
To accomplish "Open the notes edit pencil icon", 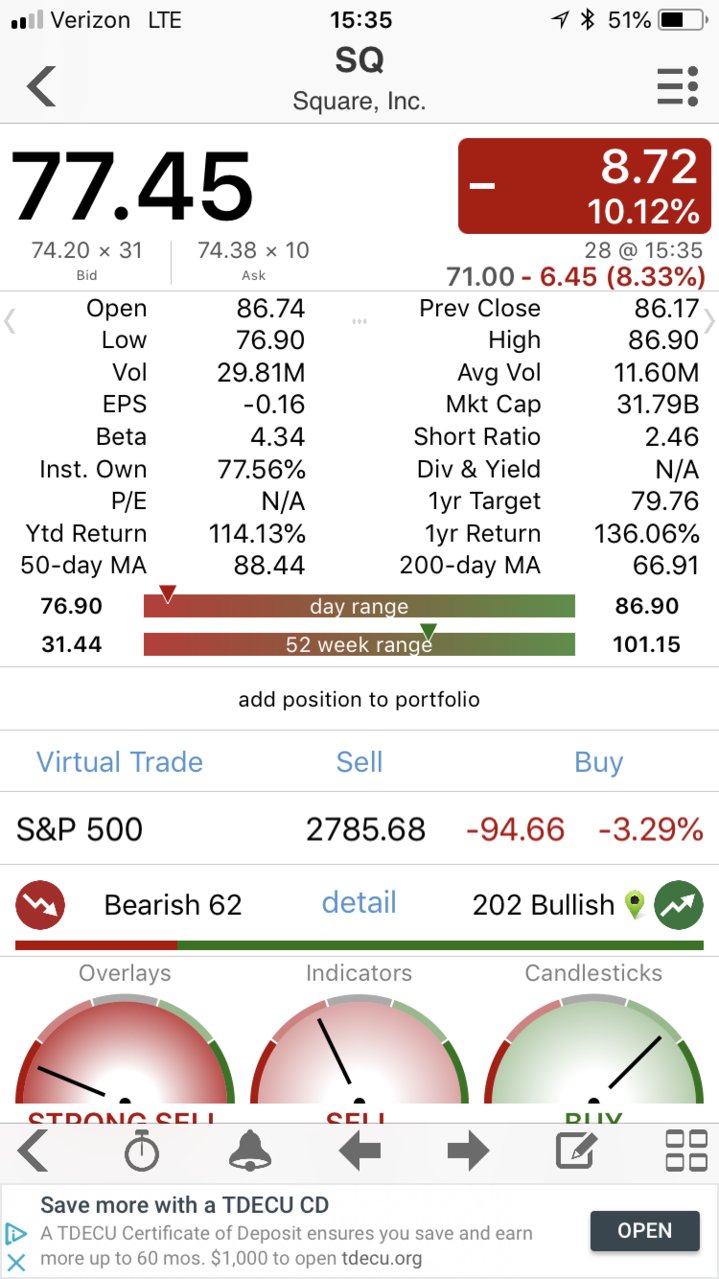I will click(576, 1151).
